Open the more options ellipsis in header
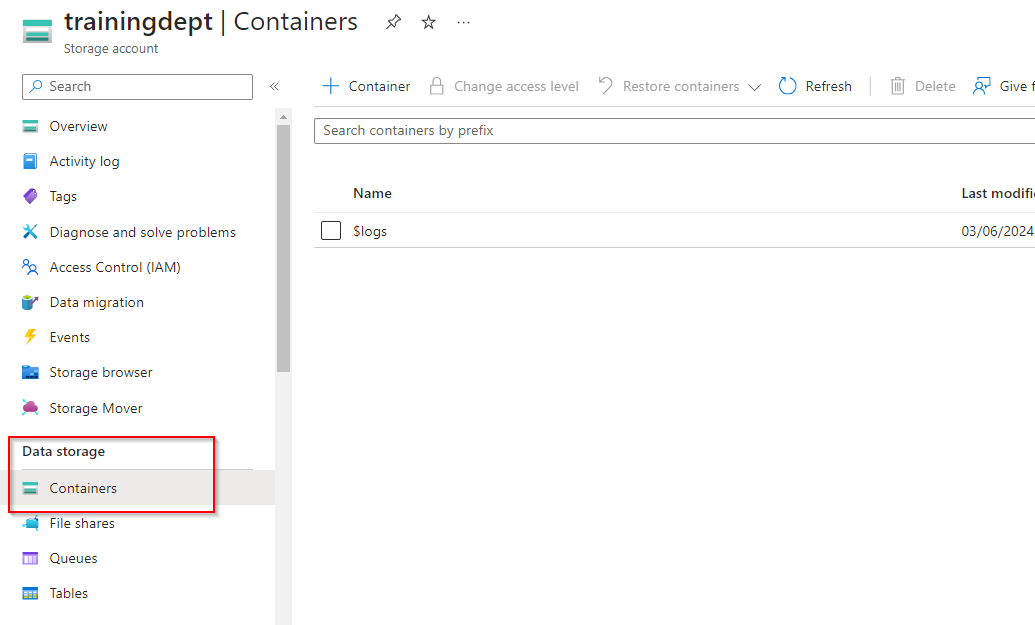This screenshot has width=1035, height=625. click(x=463, y=23)
